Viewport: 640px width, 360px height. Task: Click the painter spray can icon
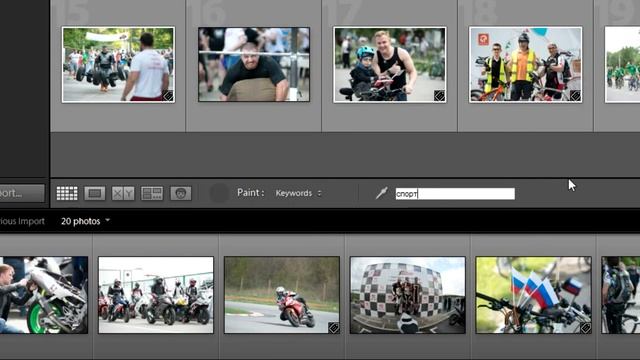(381, 193)
